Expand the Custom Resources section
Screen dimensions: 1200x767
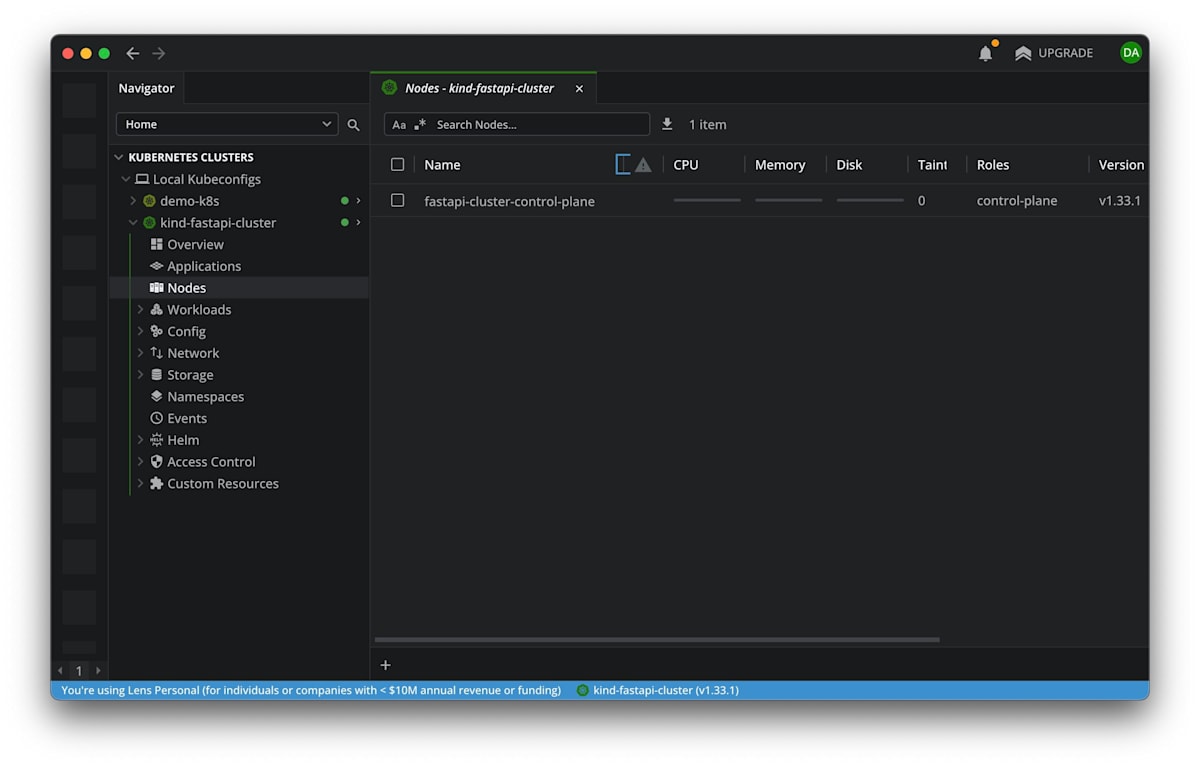point(140,483)
